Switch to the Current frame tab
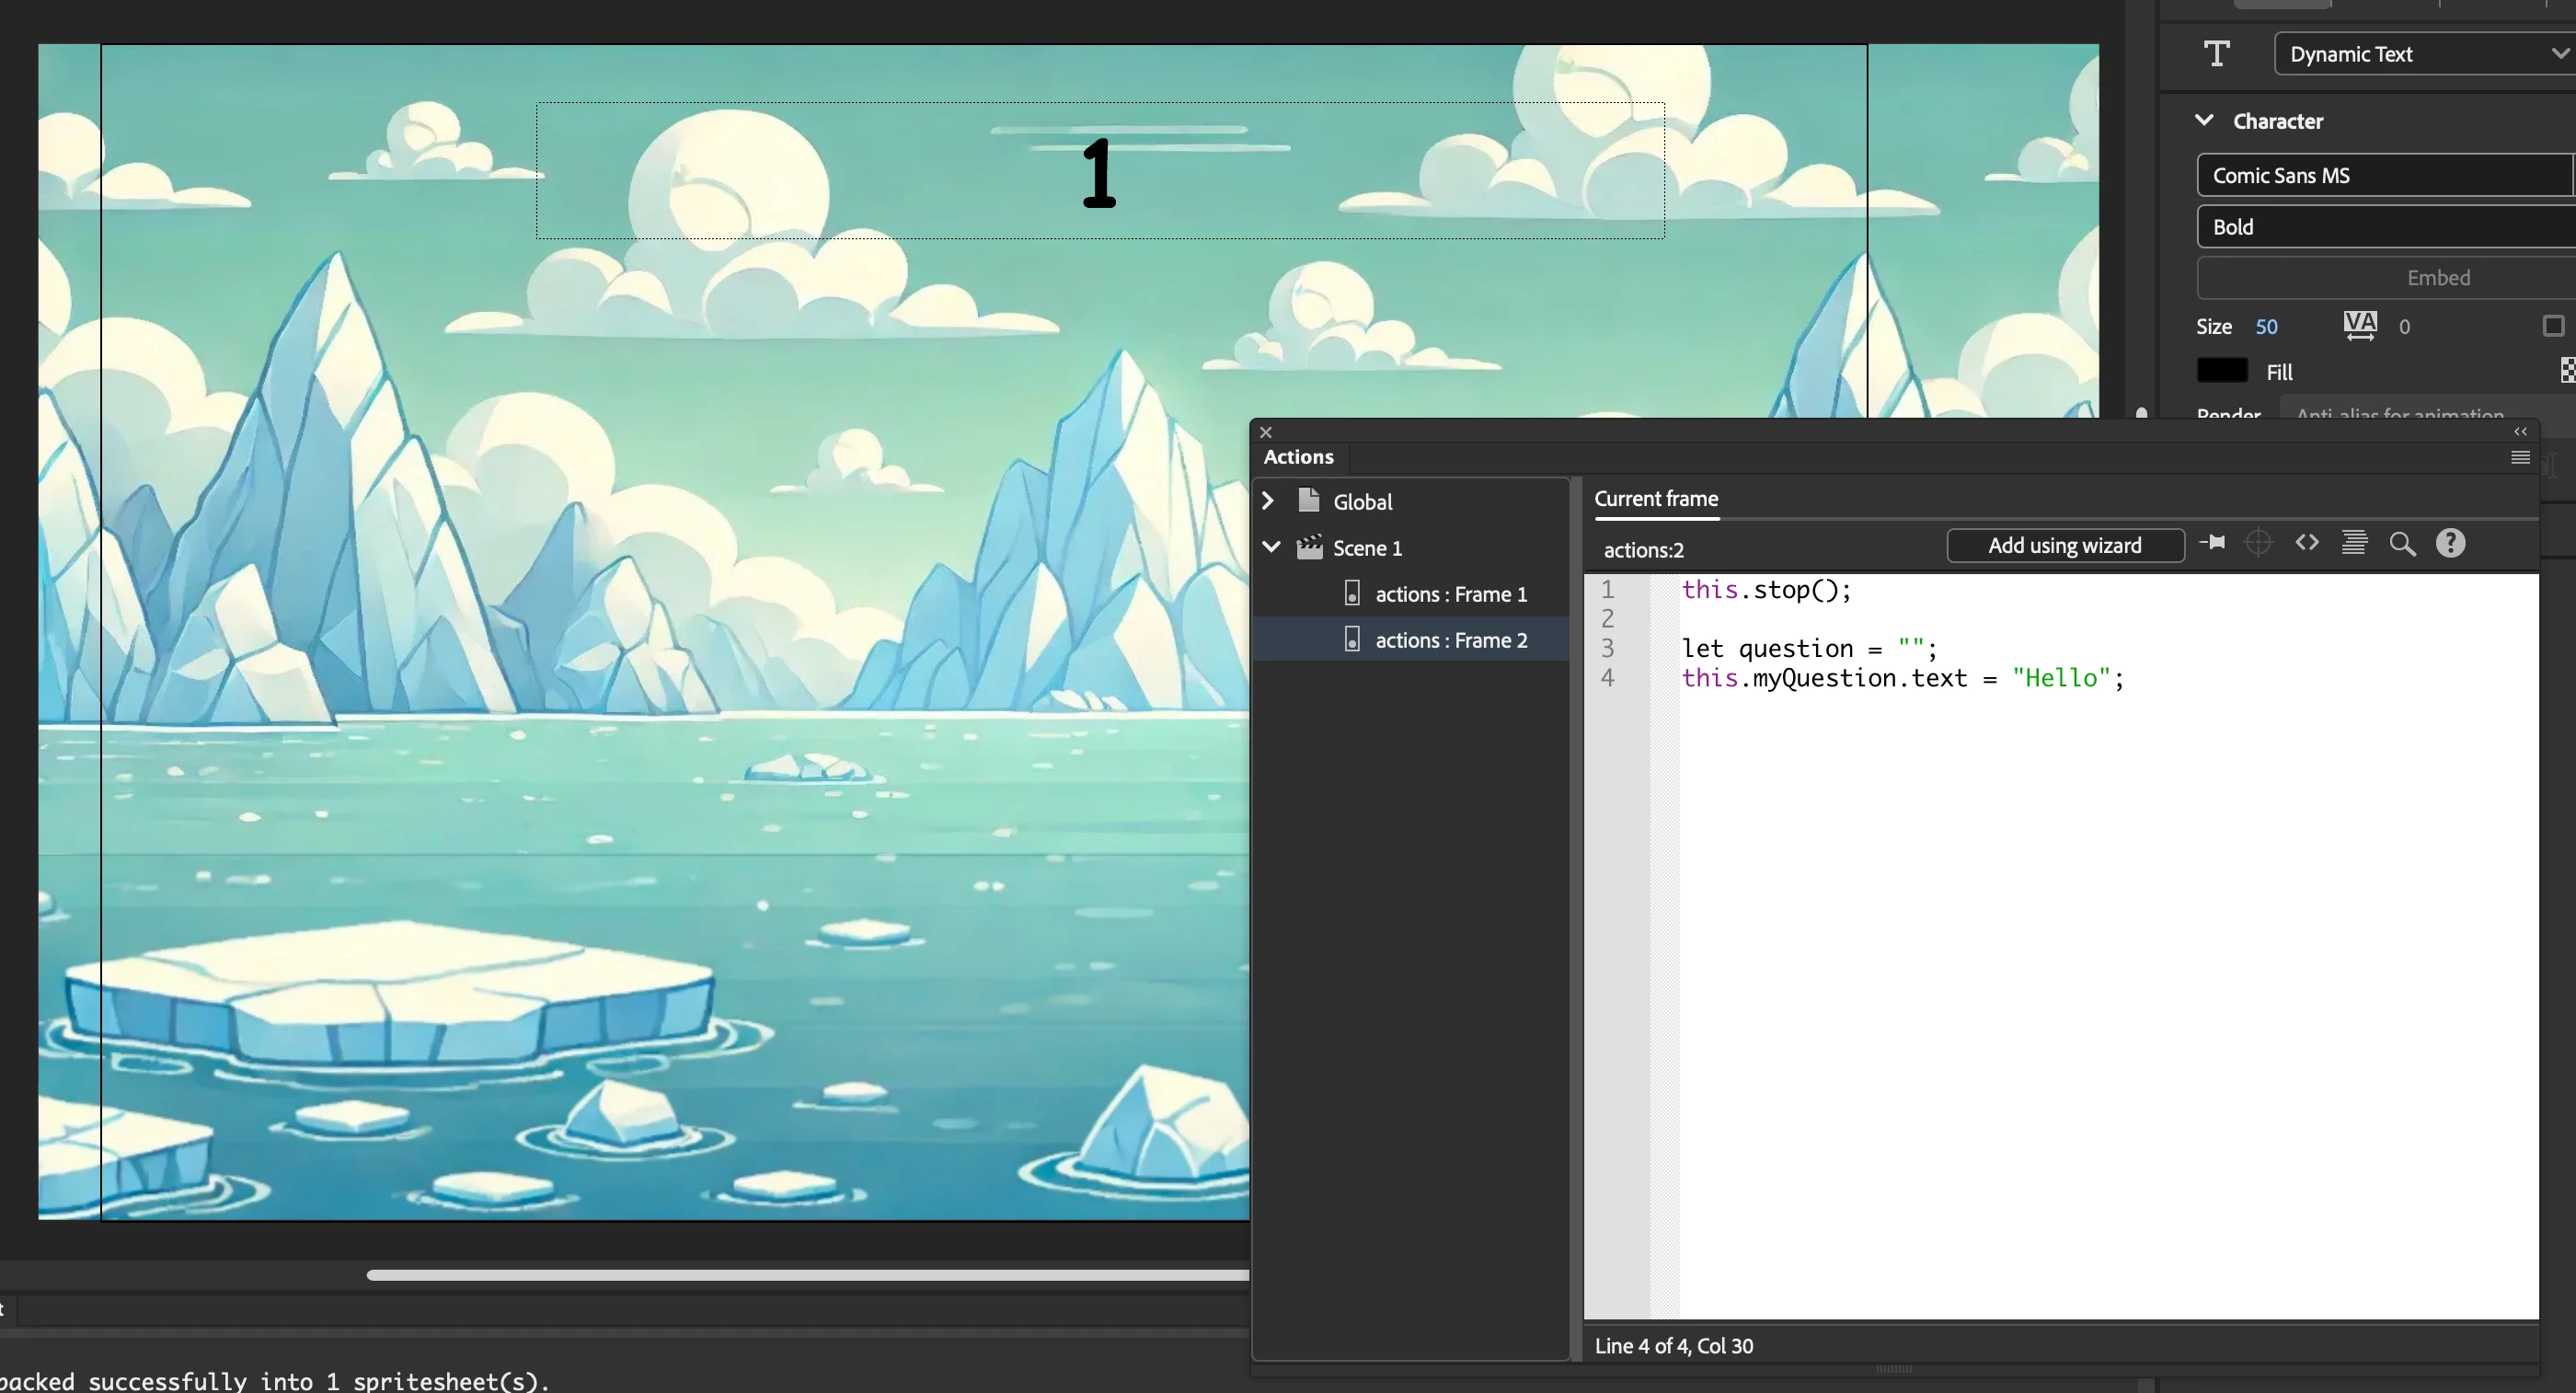This screenshot has height=1393, width=2576. [1656, 499]
